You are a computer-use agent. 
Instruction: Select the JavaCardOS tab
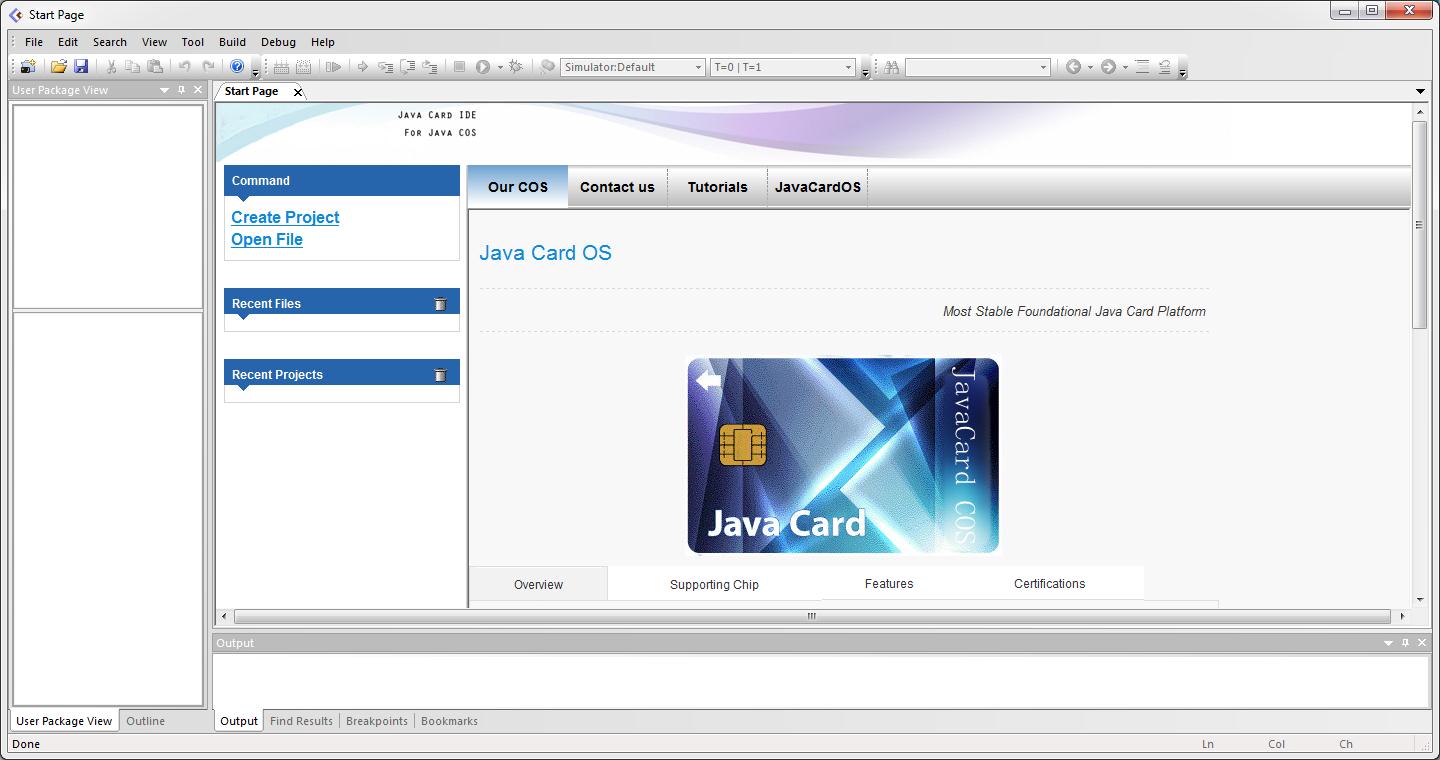point(818,187)
